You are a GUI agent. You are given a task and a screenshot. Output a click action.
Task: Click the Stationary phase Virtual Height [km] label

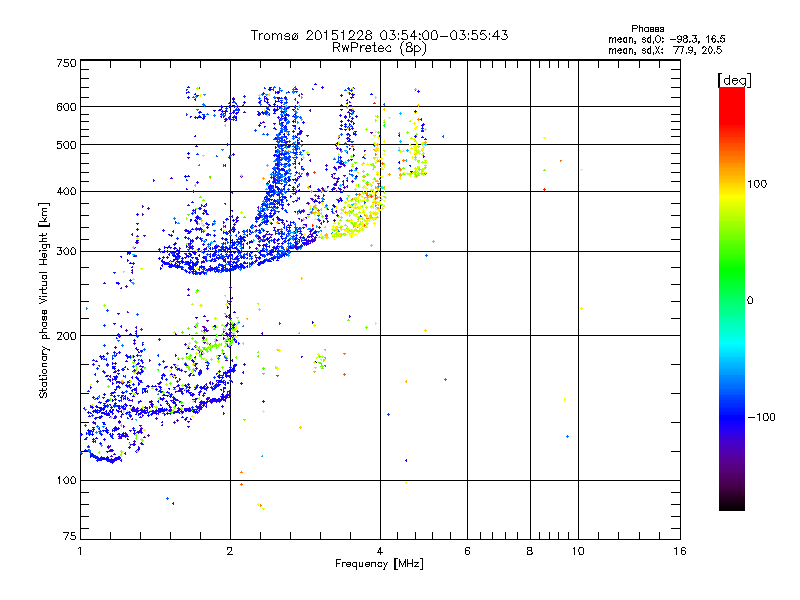pos(44,301)
